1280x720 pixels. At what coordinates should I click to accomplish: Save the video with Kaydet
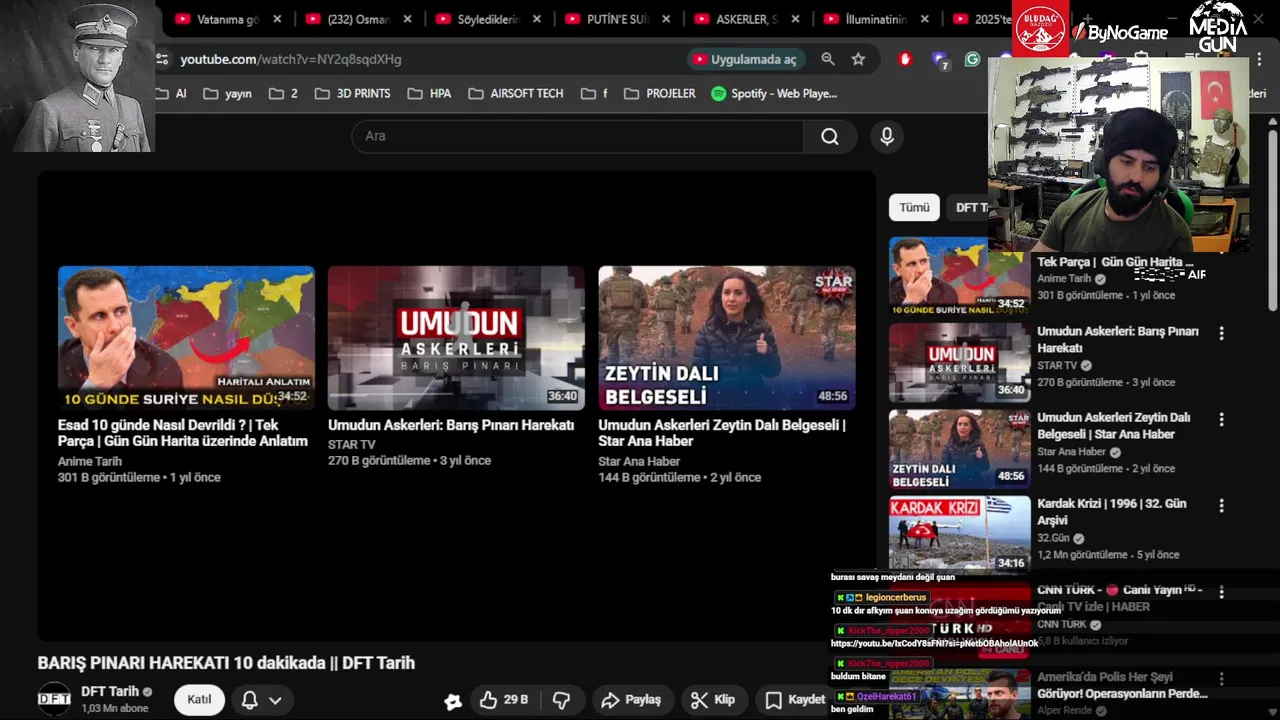click(795, 700)
